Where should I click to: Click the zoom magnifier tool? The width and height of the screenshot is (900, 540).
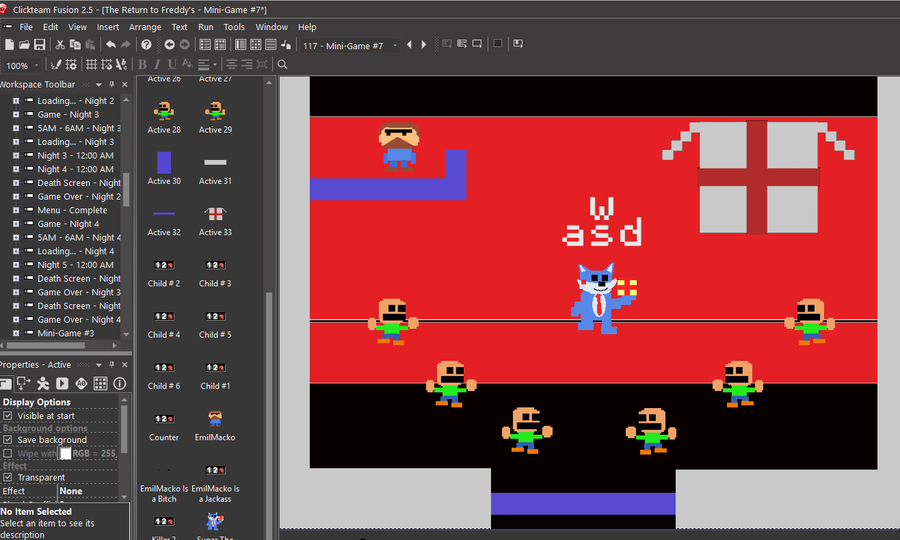pyautogui.click(x=282, y=65)
